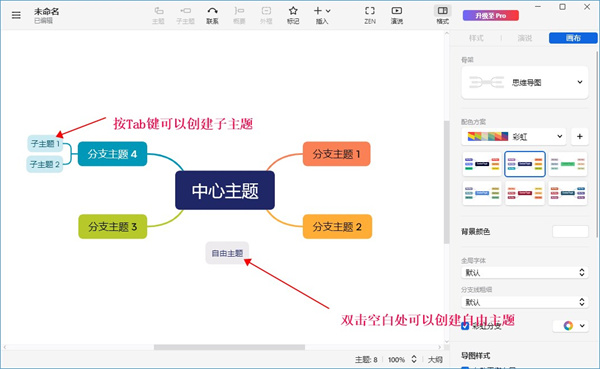The image size is (600, 369).
Task: Select the blue-center theme thumbnail in second row
Action: click(482, 193)
